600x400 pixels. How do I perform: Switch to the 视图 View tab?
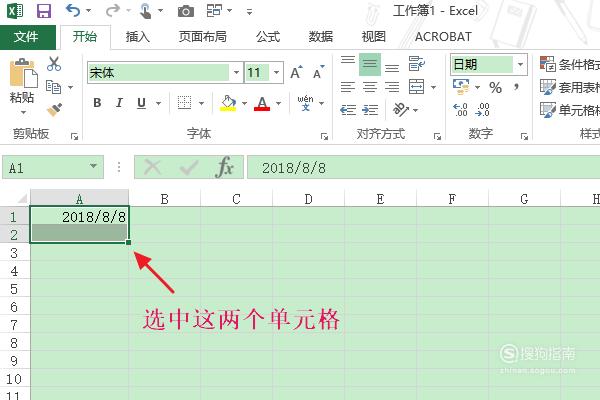click(x=373, y=37)
